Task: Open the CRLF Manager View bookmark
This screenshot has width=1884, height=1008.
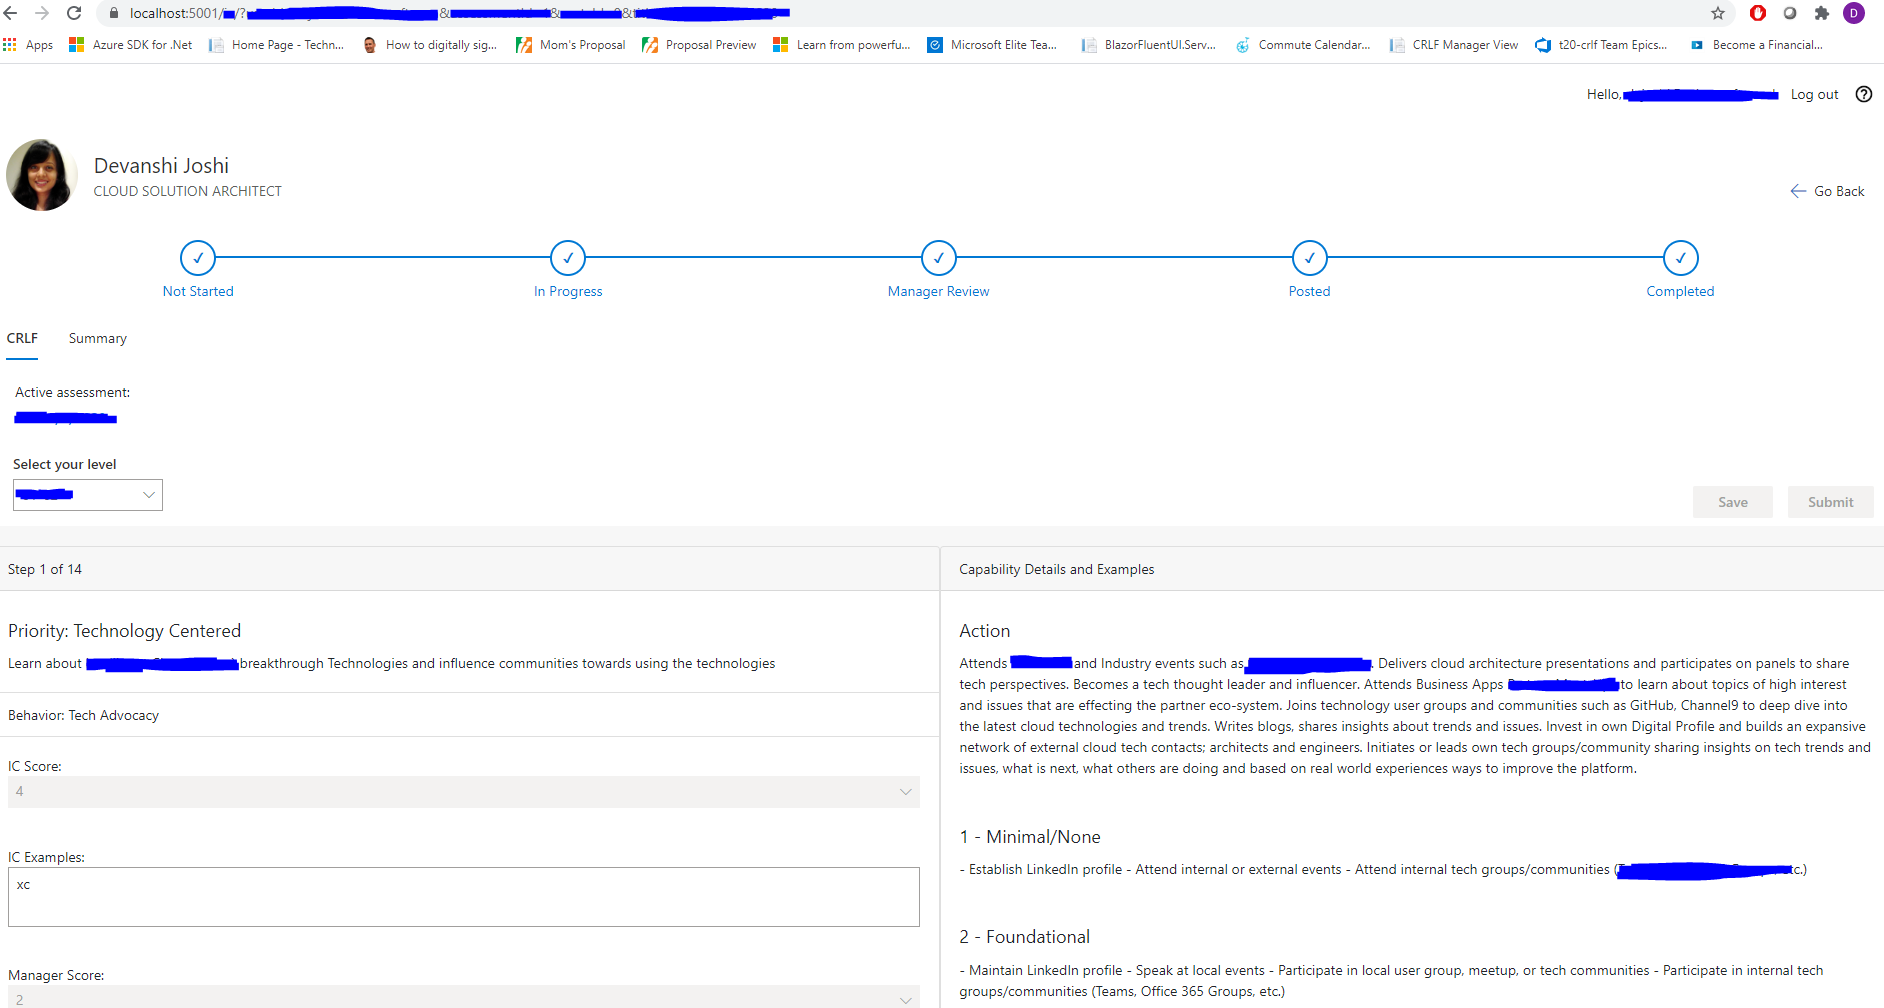Action: click(1464, 44)
